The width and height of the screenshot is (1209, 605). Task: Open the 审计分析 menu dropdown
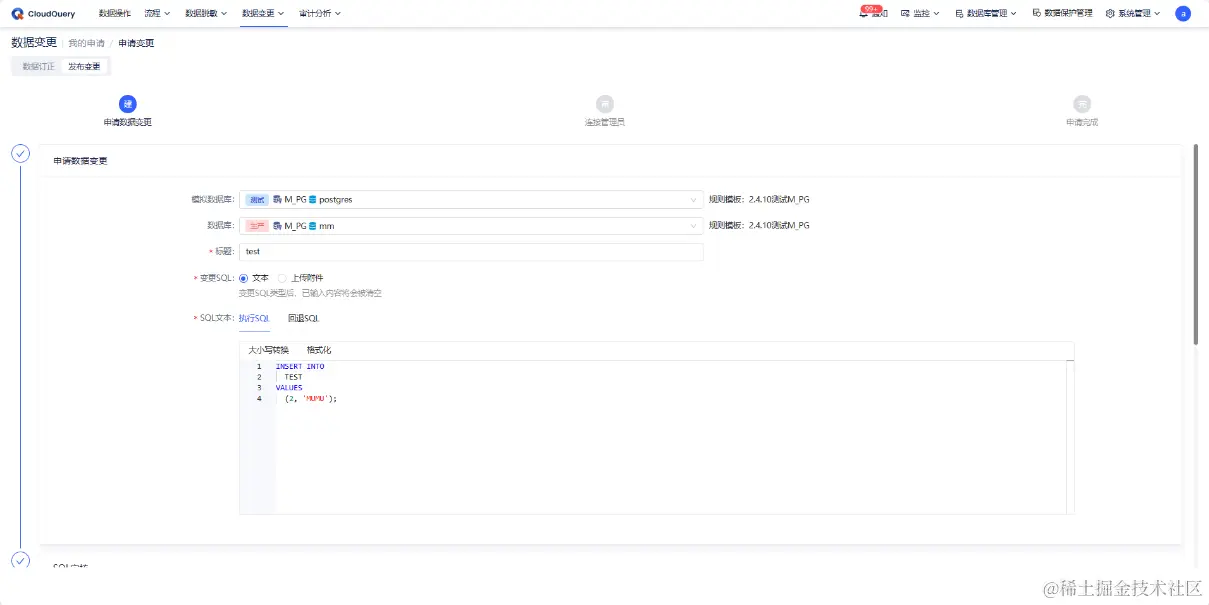pos(320,13)
